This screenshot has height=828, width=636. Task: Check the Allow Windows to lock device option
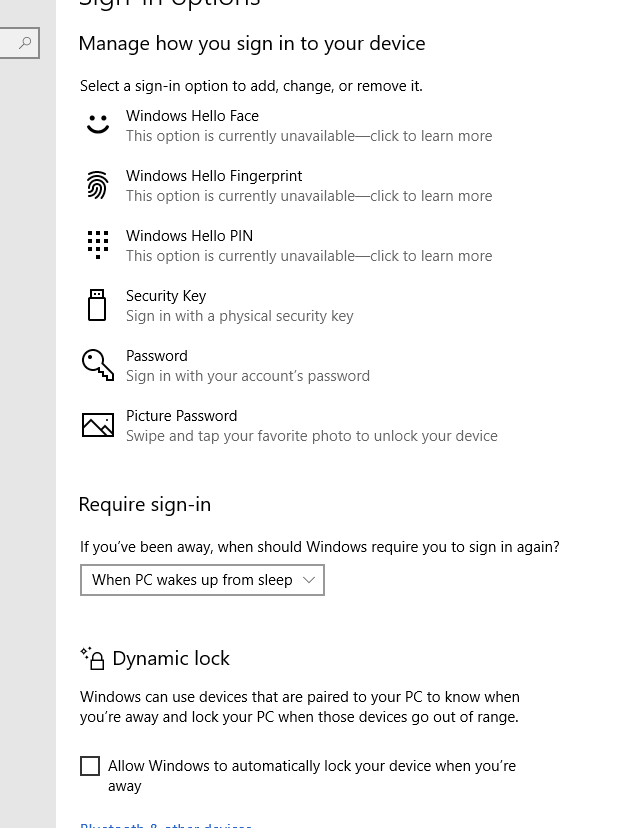click(x=90, y=765)
